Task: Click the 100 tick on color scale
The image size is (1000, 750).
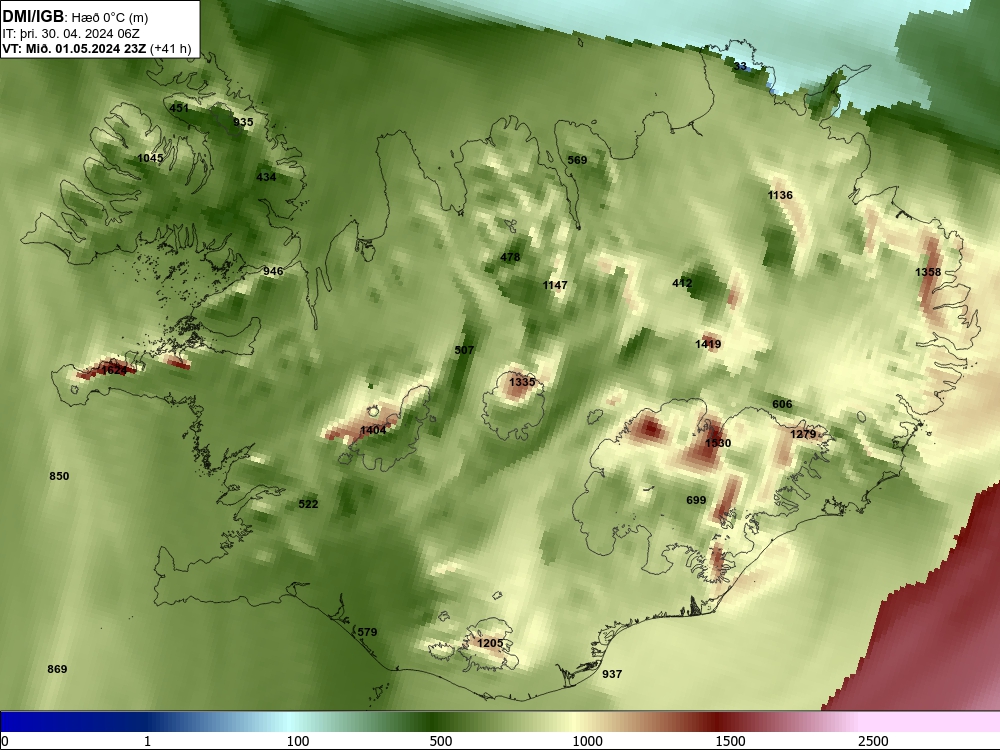Action: [x=298, y=740]
